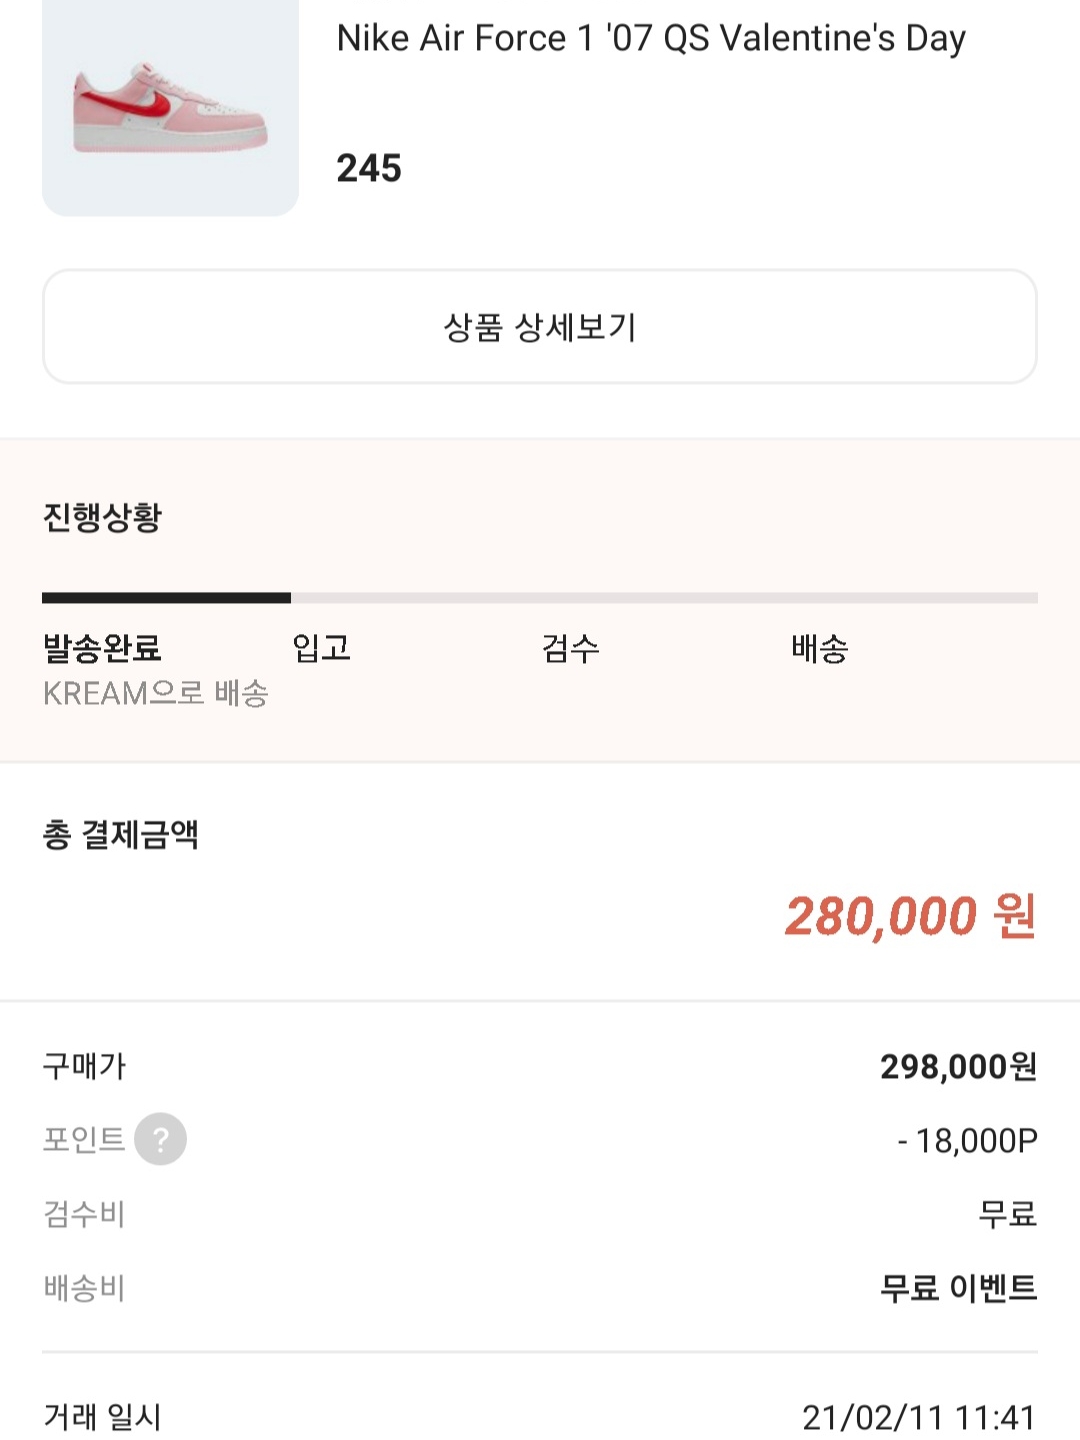Tap the 발송완료 progress step
Image resolution: width=1080 pixels, height=1440 pixels.
[x=102, y=648]
